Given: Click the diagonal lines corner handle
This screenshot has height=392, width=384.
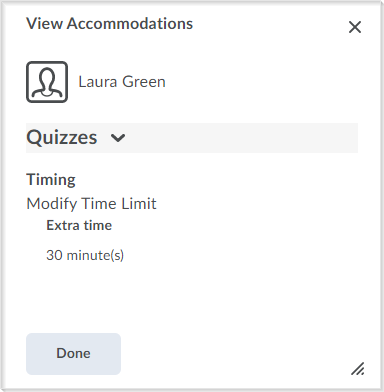Looking at the screenshot, I should [358, 369].
